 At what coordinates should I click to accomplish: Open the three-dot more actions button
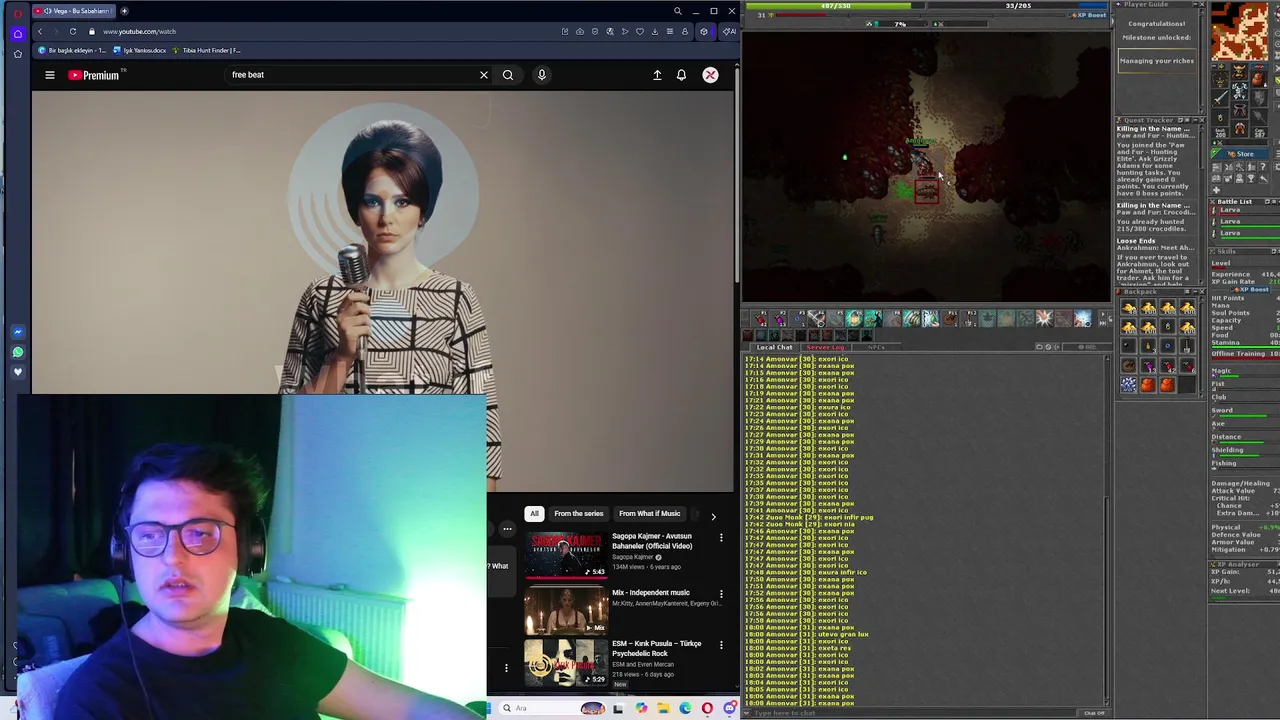[x=507, y=529]
